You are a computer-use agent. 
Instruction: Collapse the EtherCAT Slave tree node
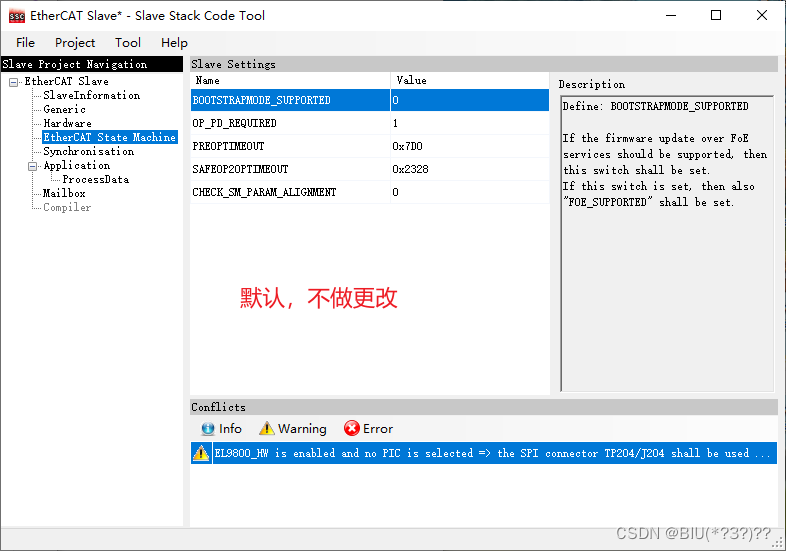coord(14,82)
